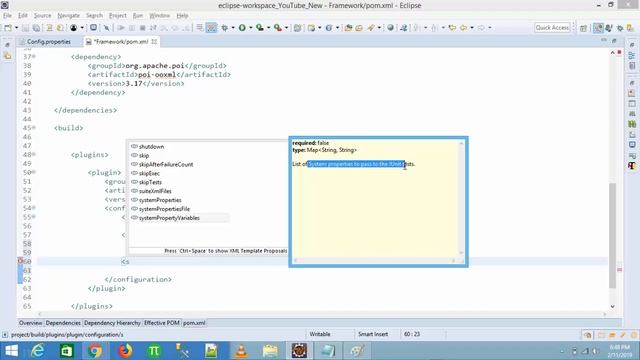
Task: Click the New file toolbar icon
Action: click(x=8, y=28)
